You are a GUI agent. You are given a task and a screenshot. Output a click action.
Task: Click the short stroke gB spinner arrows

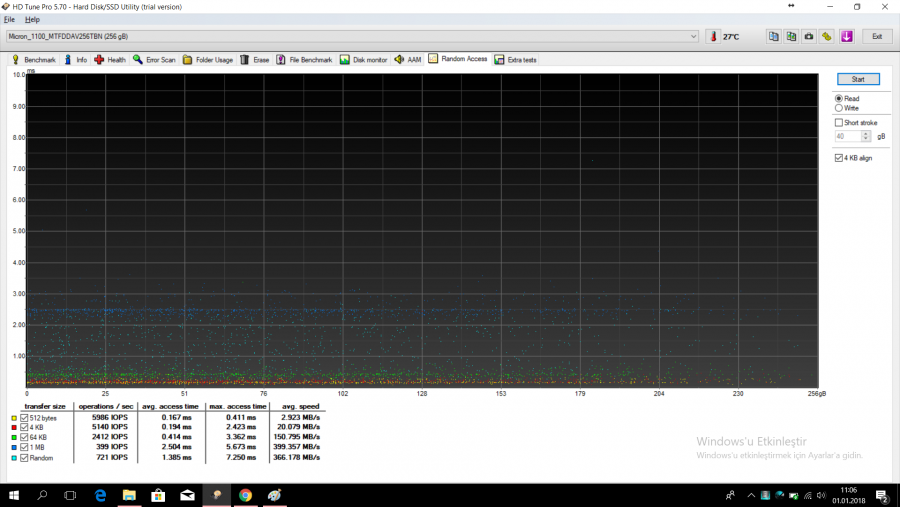[868, 136]
